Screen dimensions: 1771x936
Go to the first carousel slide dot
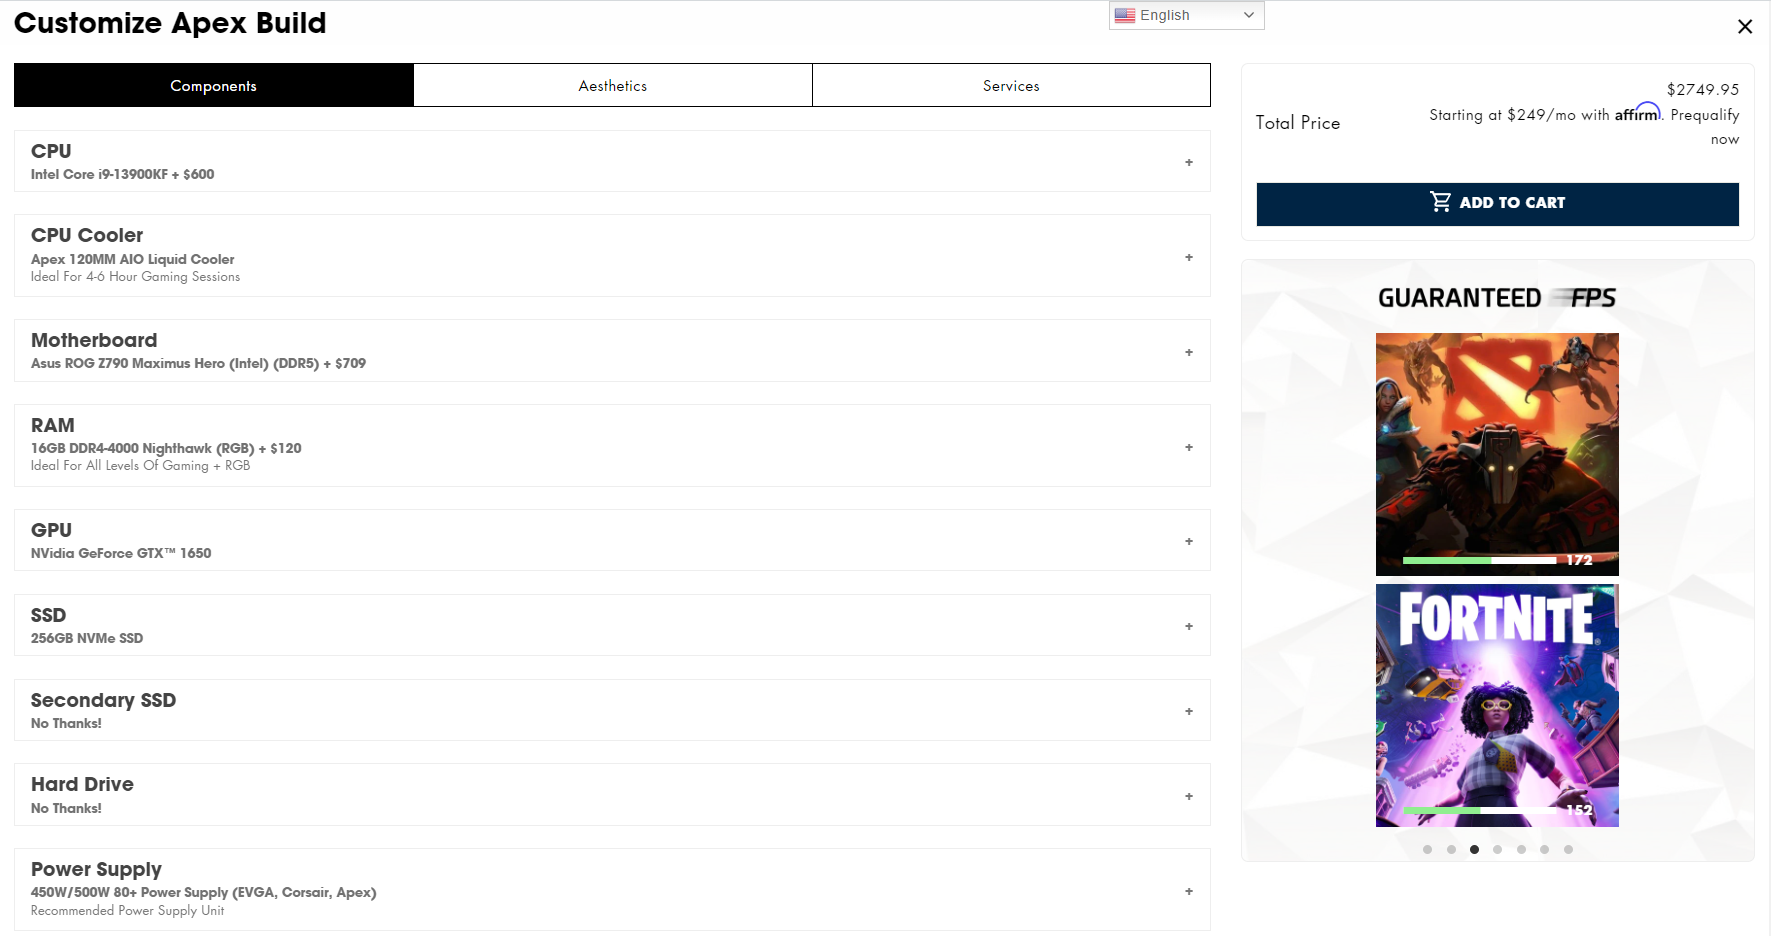[x=1427, y=849]
